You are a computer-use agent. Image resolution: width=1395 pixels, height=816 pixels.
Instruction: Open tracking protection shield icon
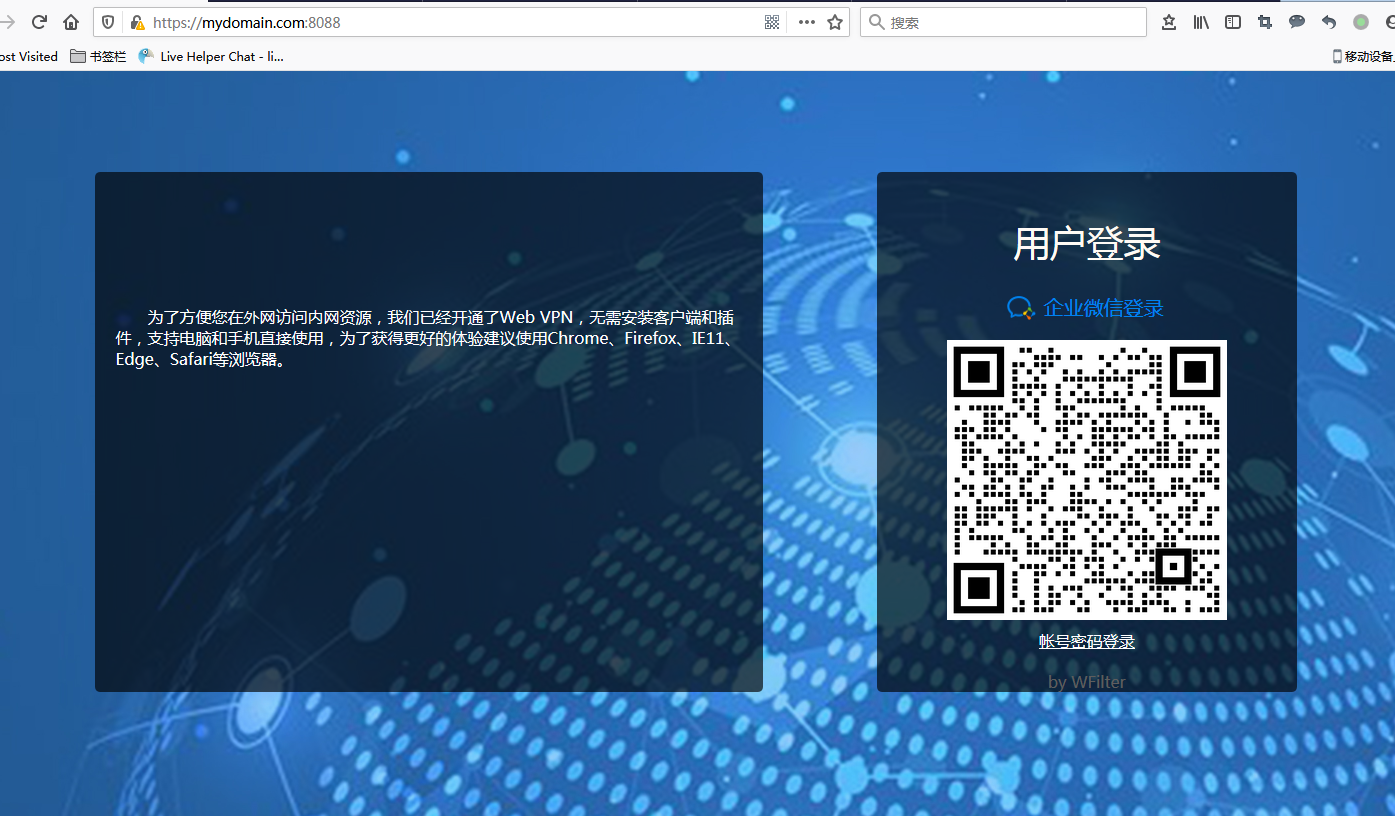[109, 22]
